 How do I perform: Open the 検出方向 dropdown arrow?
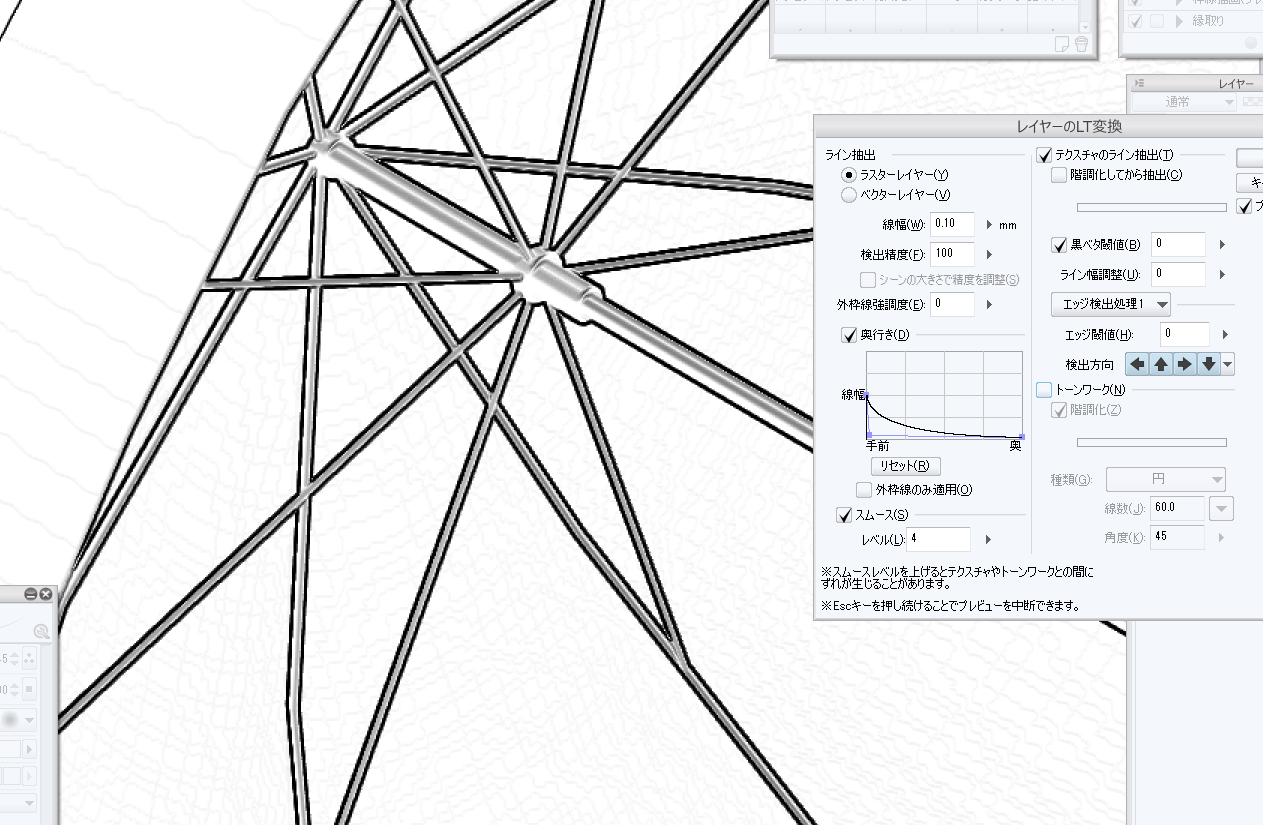click(1228, 364)
